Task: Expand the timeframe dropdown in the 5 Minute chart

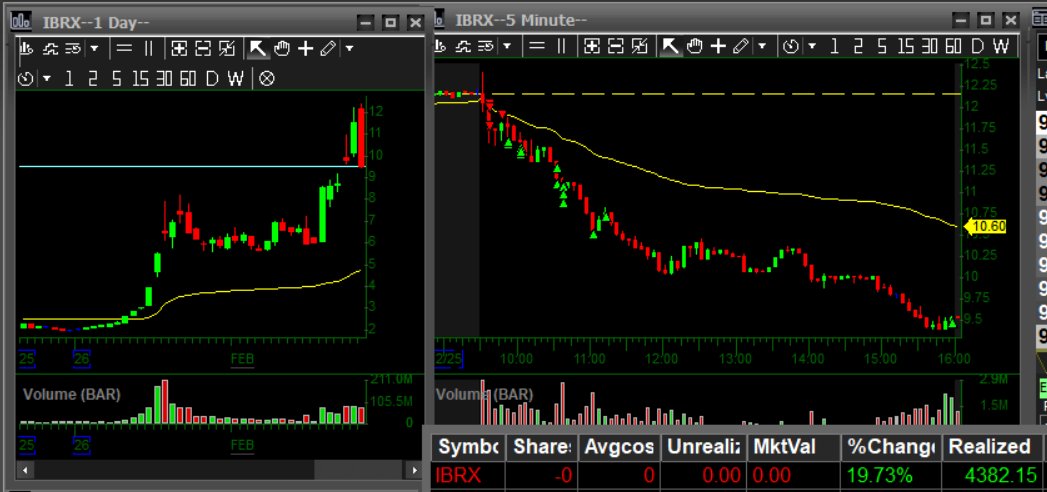Action: coord(812,47)
